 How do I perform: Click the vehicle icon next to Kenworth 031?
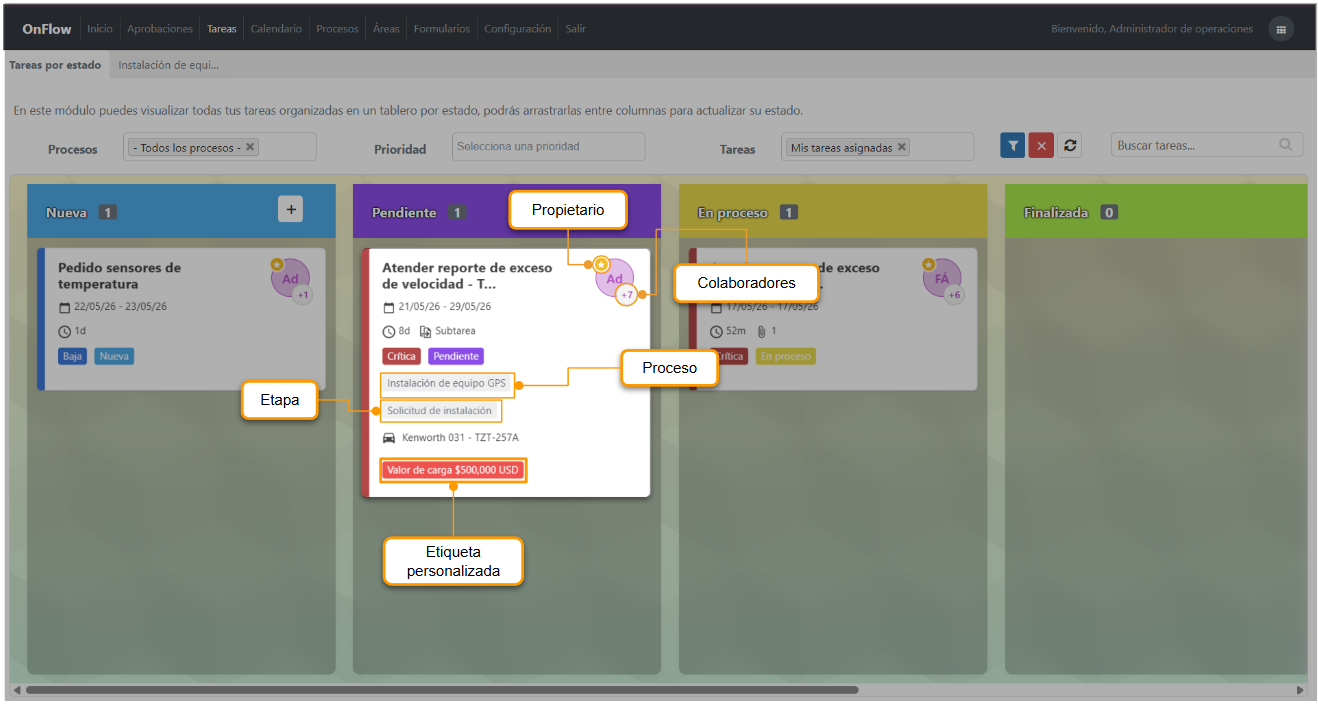(x=389, y=438)
